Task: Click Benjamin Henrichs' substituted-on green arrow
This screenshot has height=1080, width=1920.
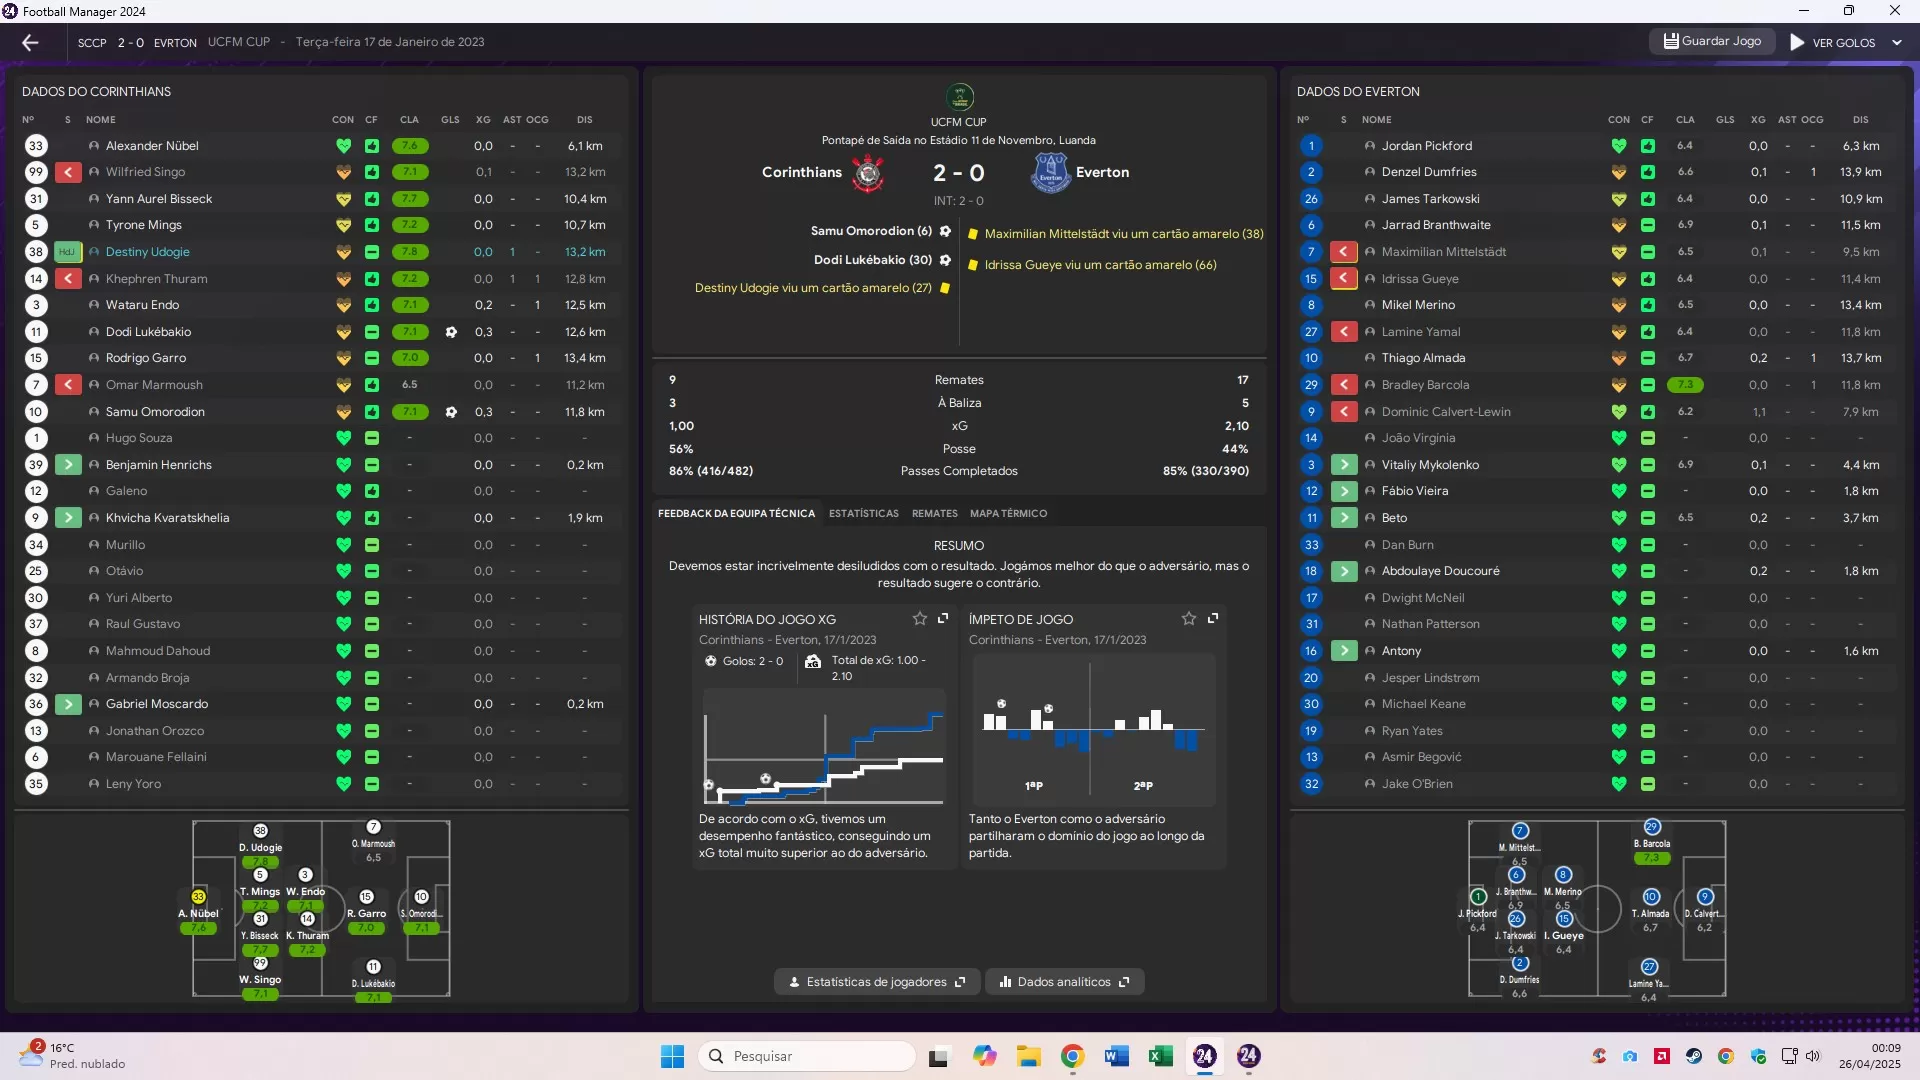Action: 68,465
